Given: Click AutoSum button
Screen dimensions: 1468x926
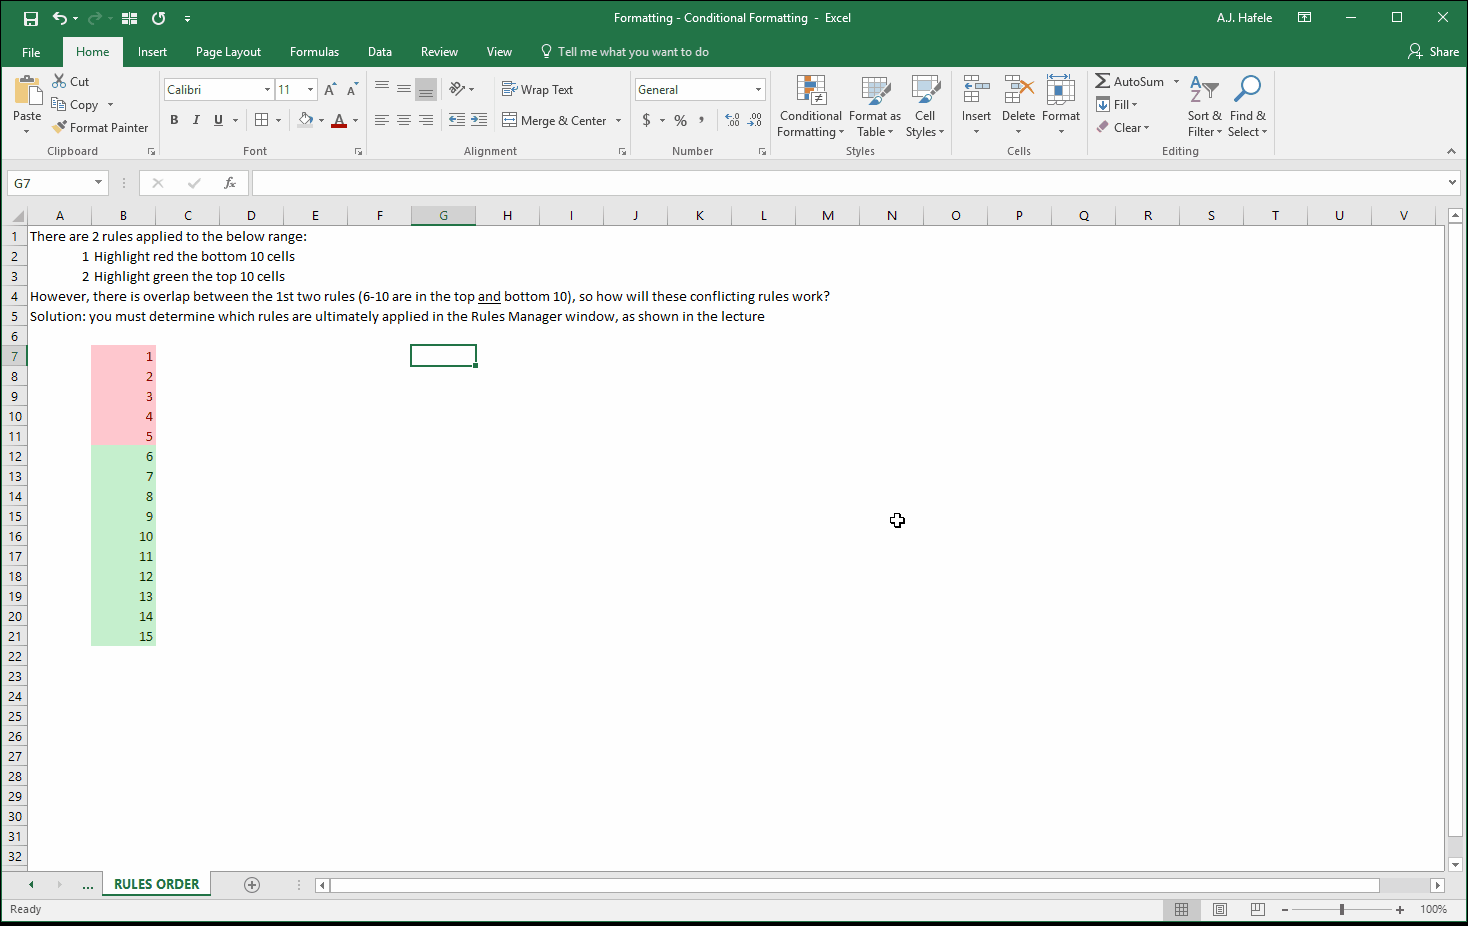Looking at the screenshot, I should point(1130,81).
